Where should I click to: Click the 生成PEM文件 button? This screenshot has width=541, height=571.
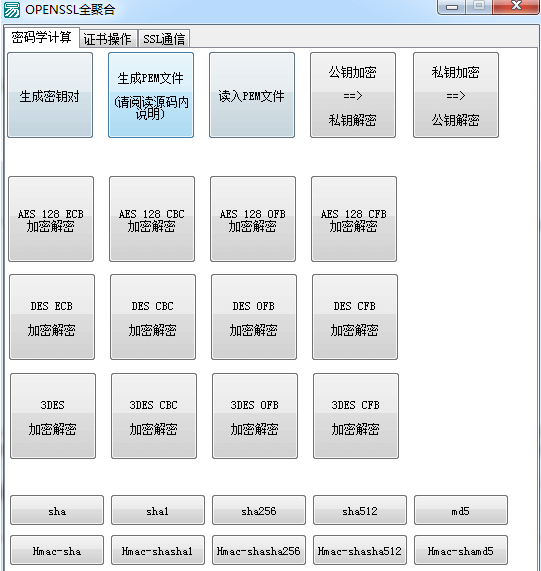151,95
